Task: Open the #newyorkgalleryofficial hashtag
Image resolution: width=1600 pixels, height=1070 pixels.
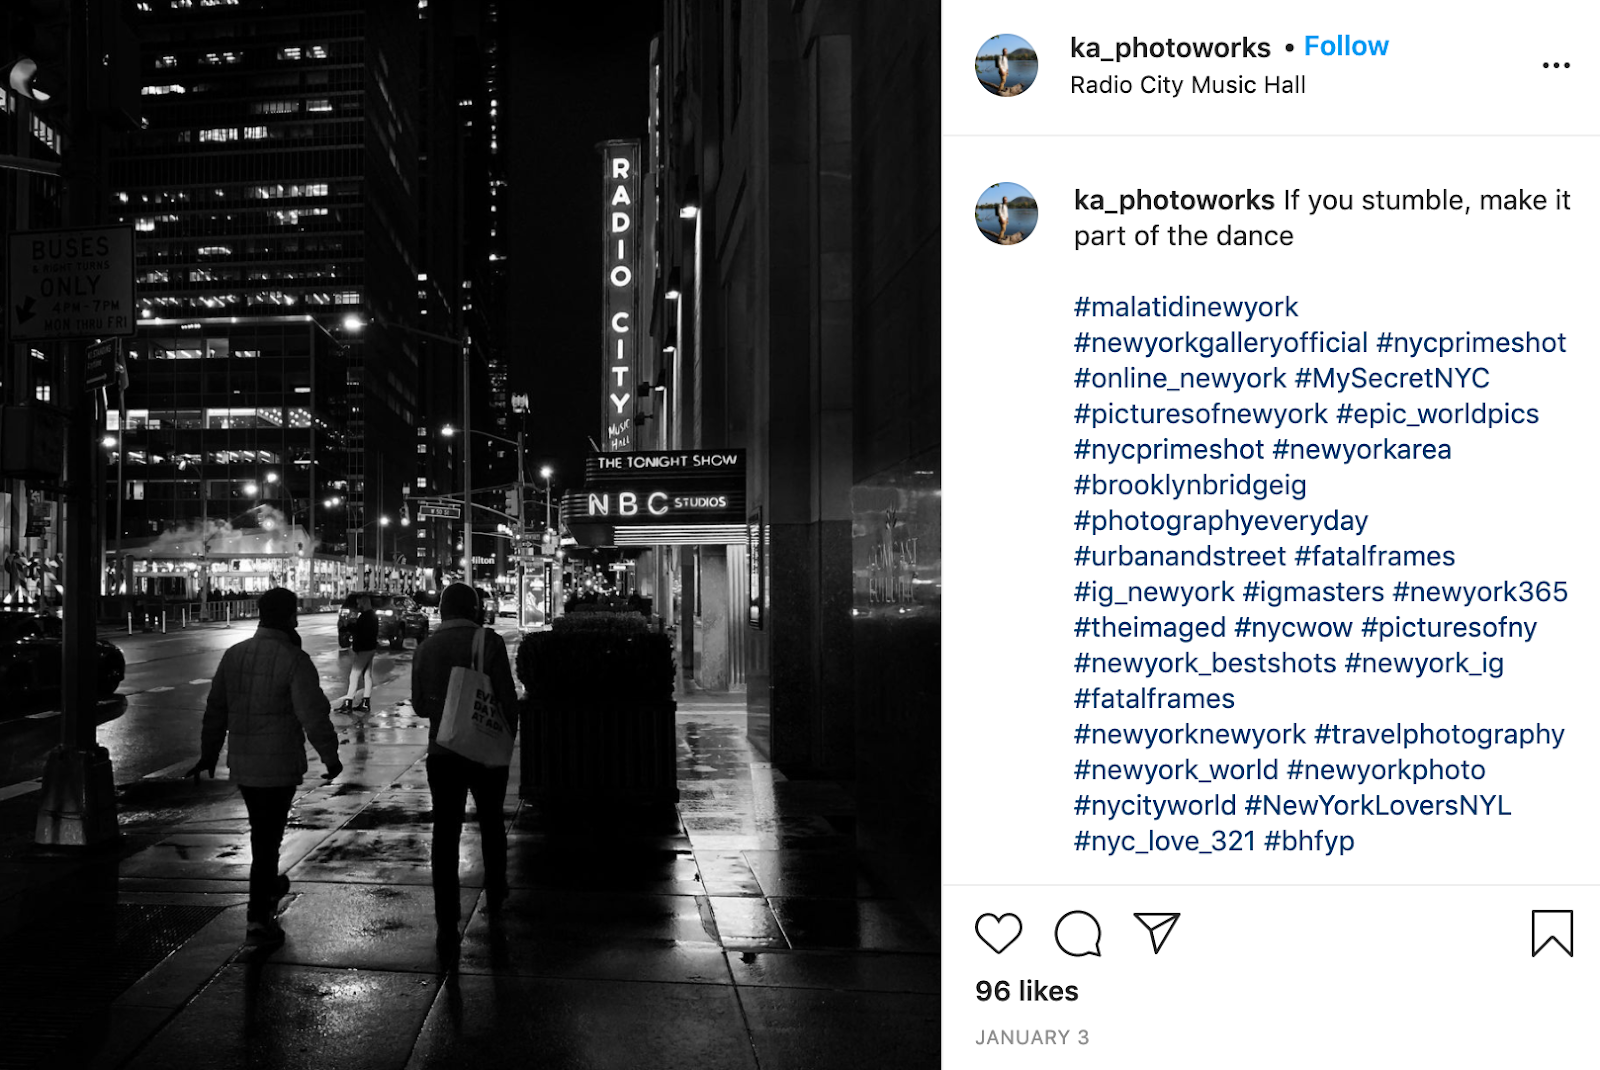Action: [x=1221, y=343]
